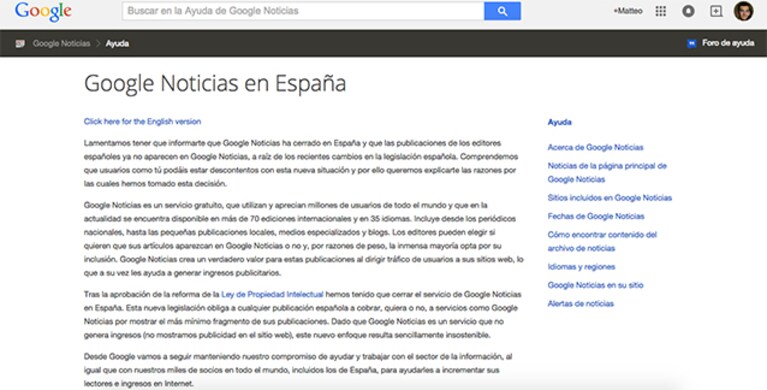The image size is (767, 390).
Task: Click the Google Noticias en España heading
Action: (215, 83)
